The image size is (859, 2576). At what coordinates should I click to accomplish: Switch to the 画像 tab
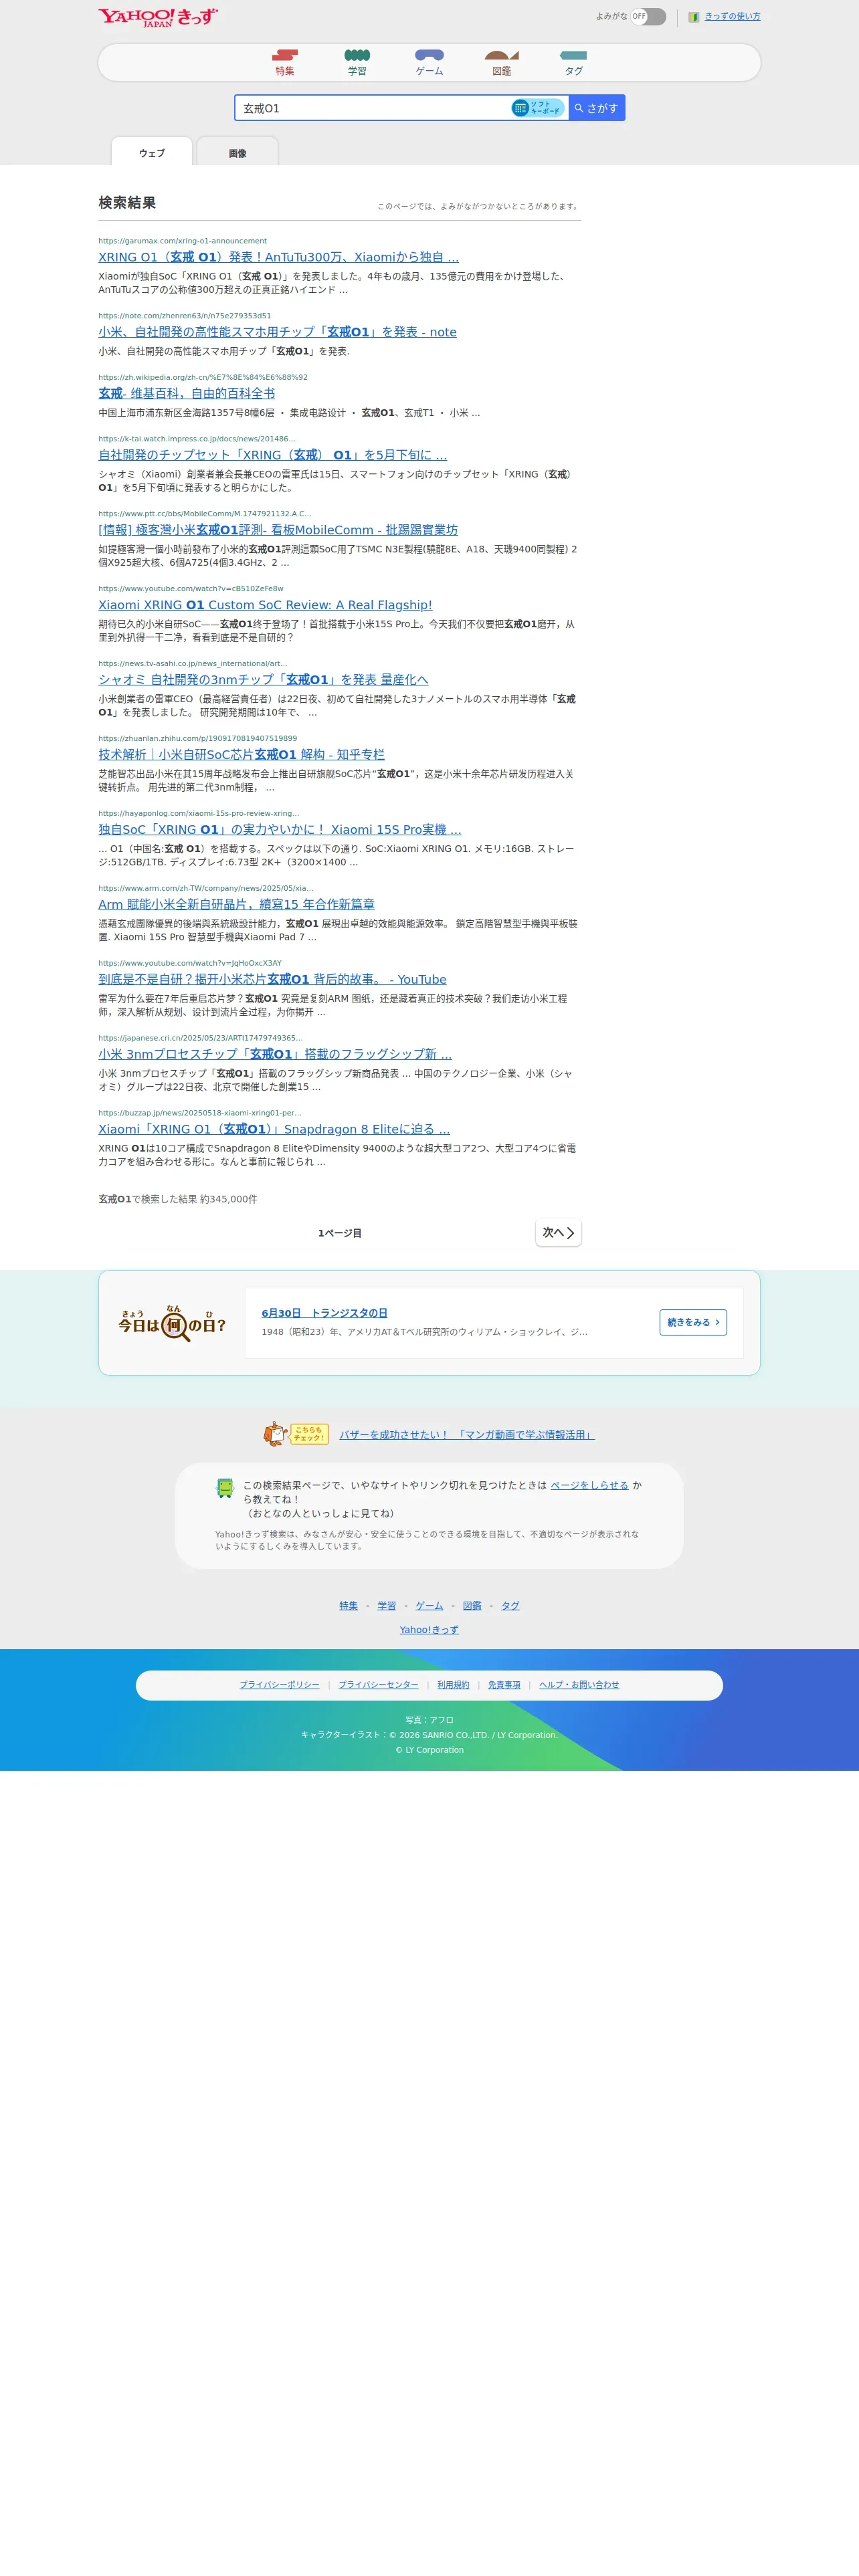click(x=237, y=152)
